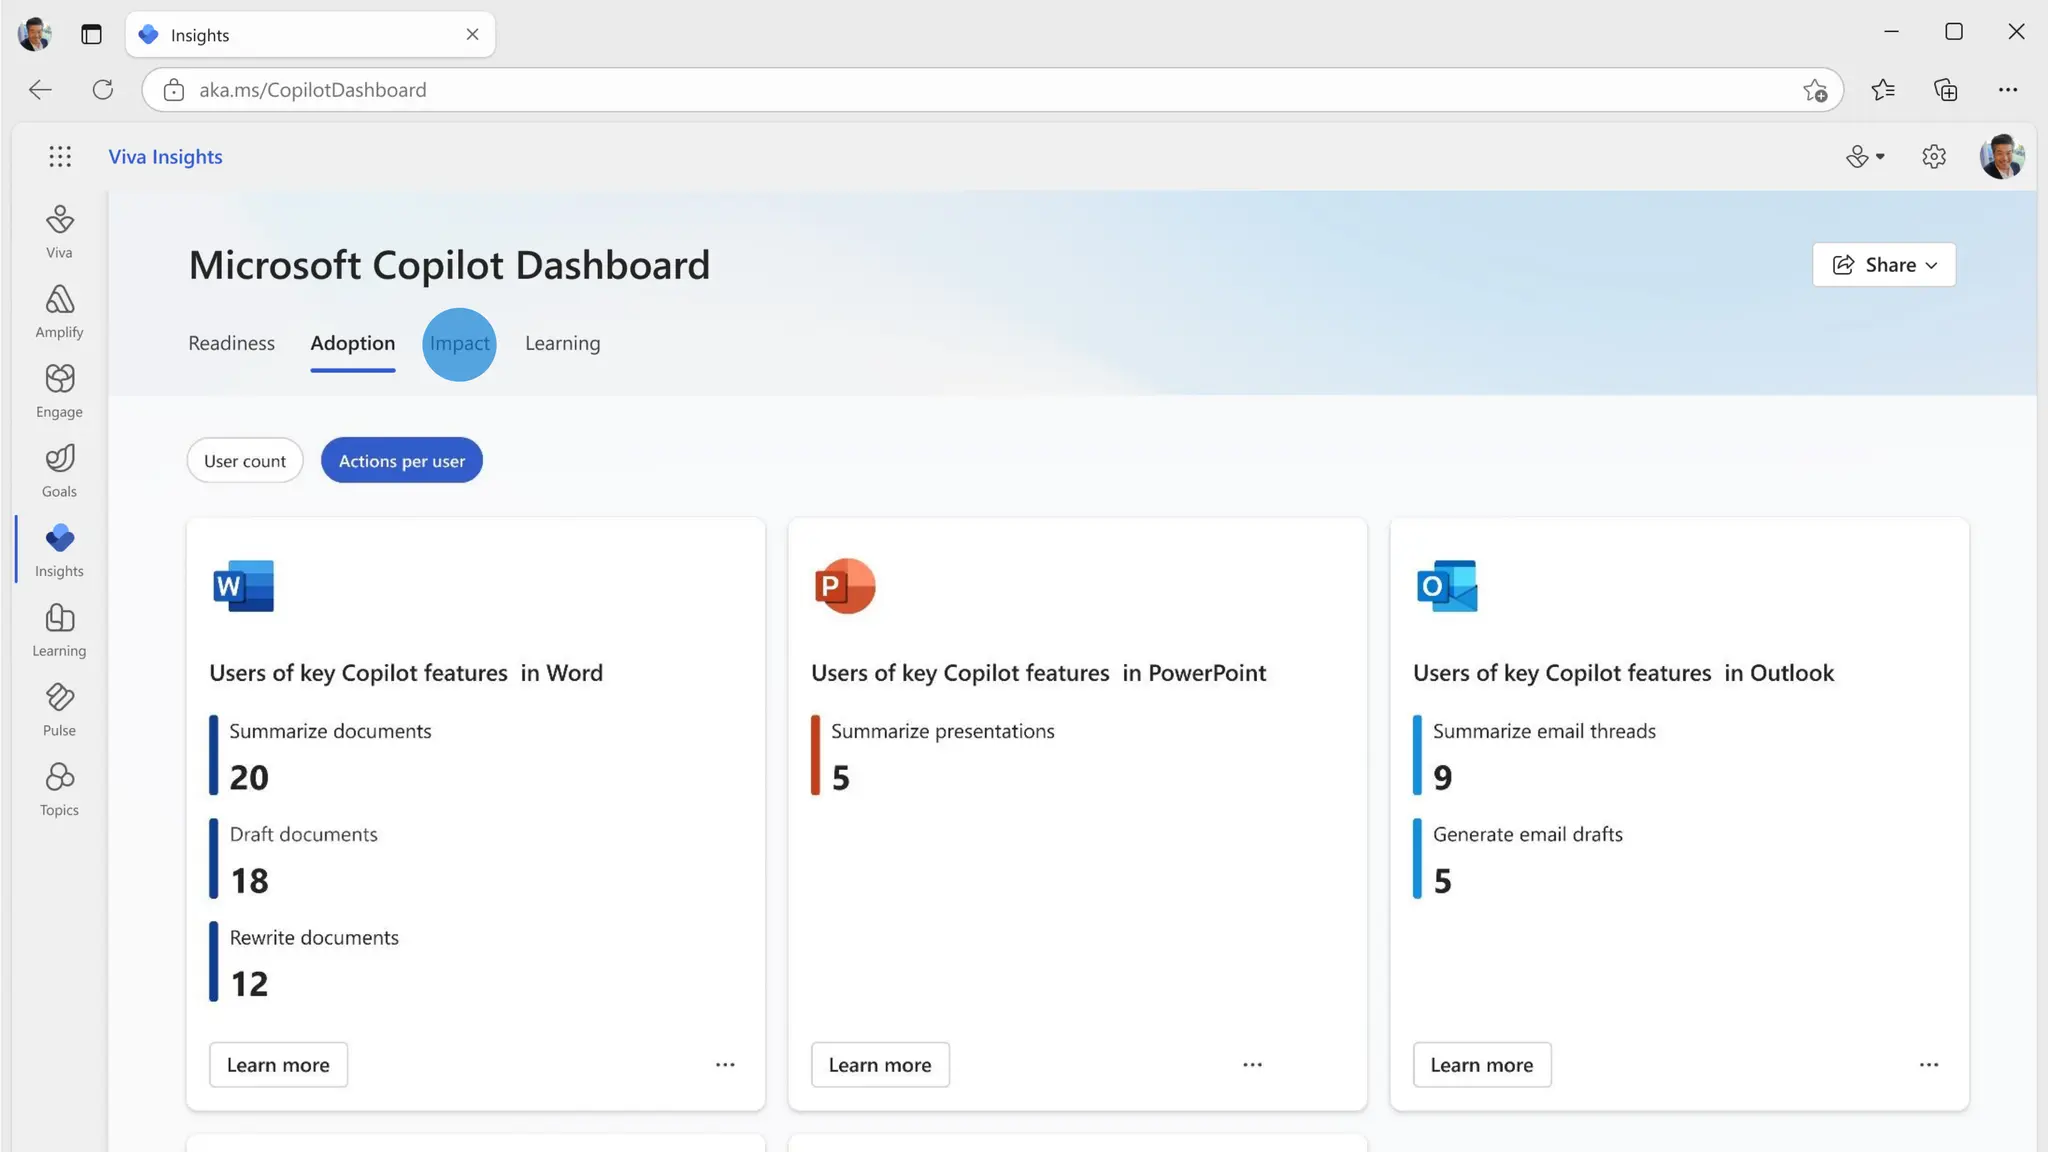Open Viva Amplify from sidebar
This screenshot has width=2048, height=1152.
(59, 310)
